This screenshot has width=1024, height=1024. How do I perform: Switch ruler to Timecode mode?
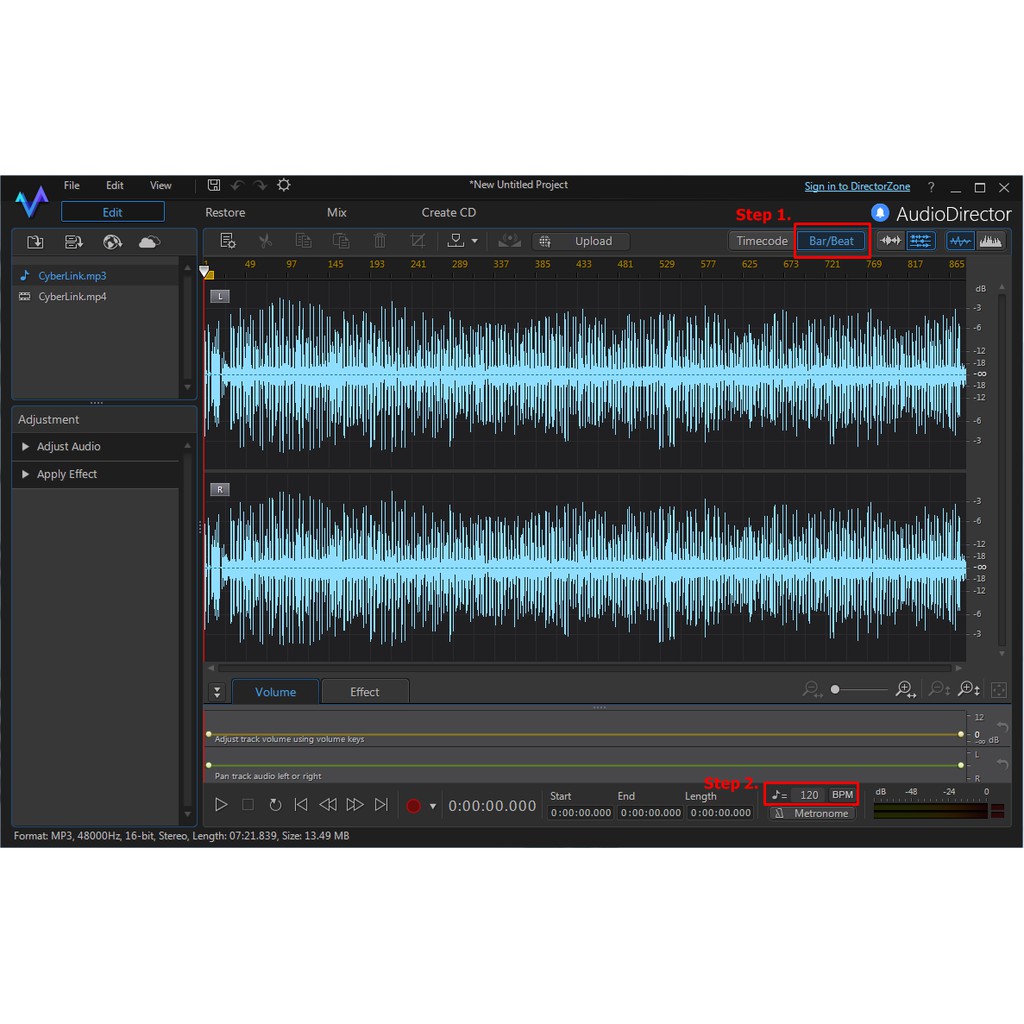tap(762, 241)
